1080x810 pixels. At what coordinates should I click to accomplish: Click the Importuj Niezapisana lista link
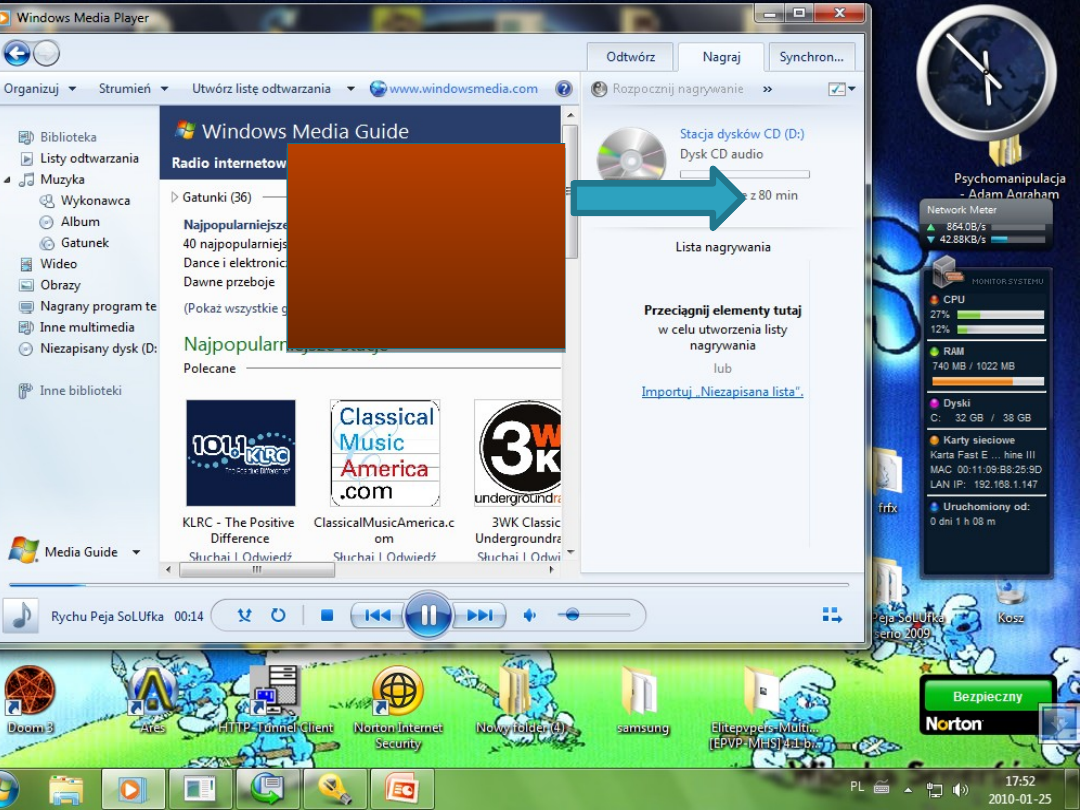(722, 391)
